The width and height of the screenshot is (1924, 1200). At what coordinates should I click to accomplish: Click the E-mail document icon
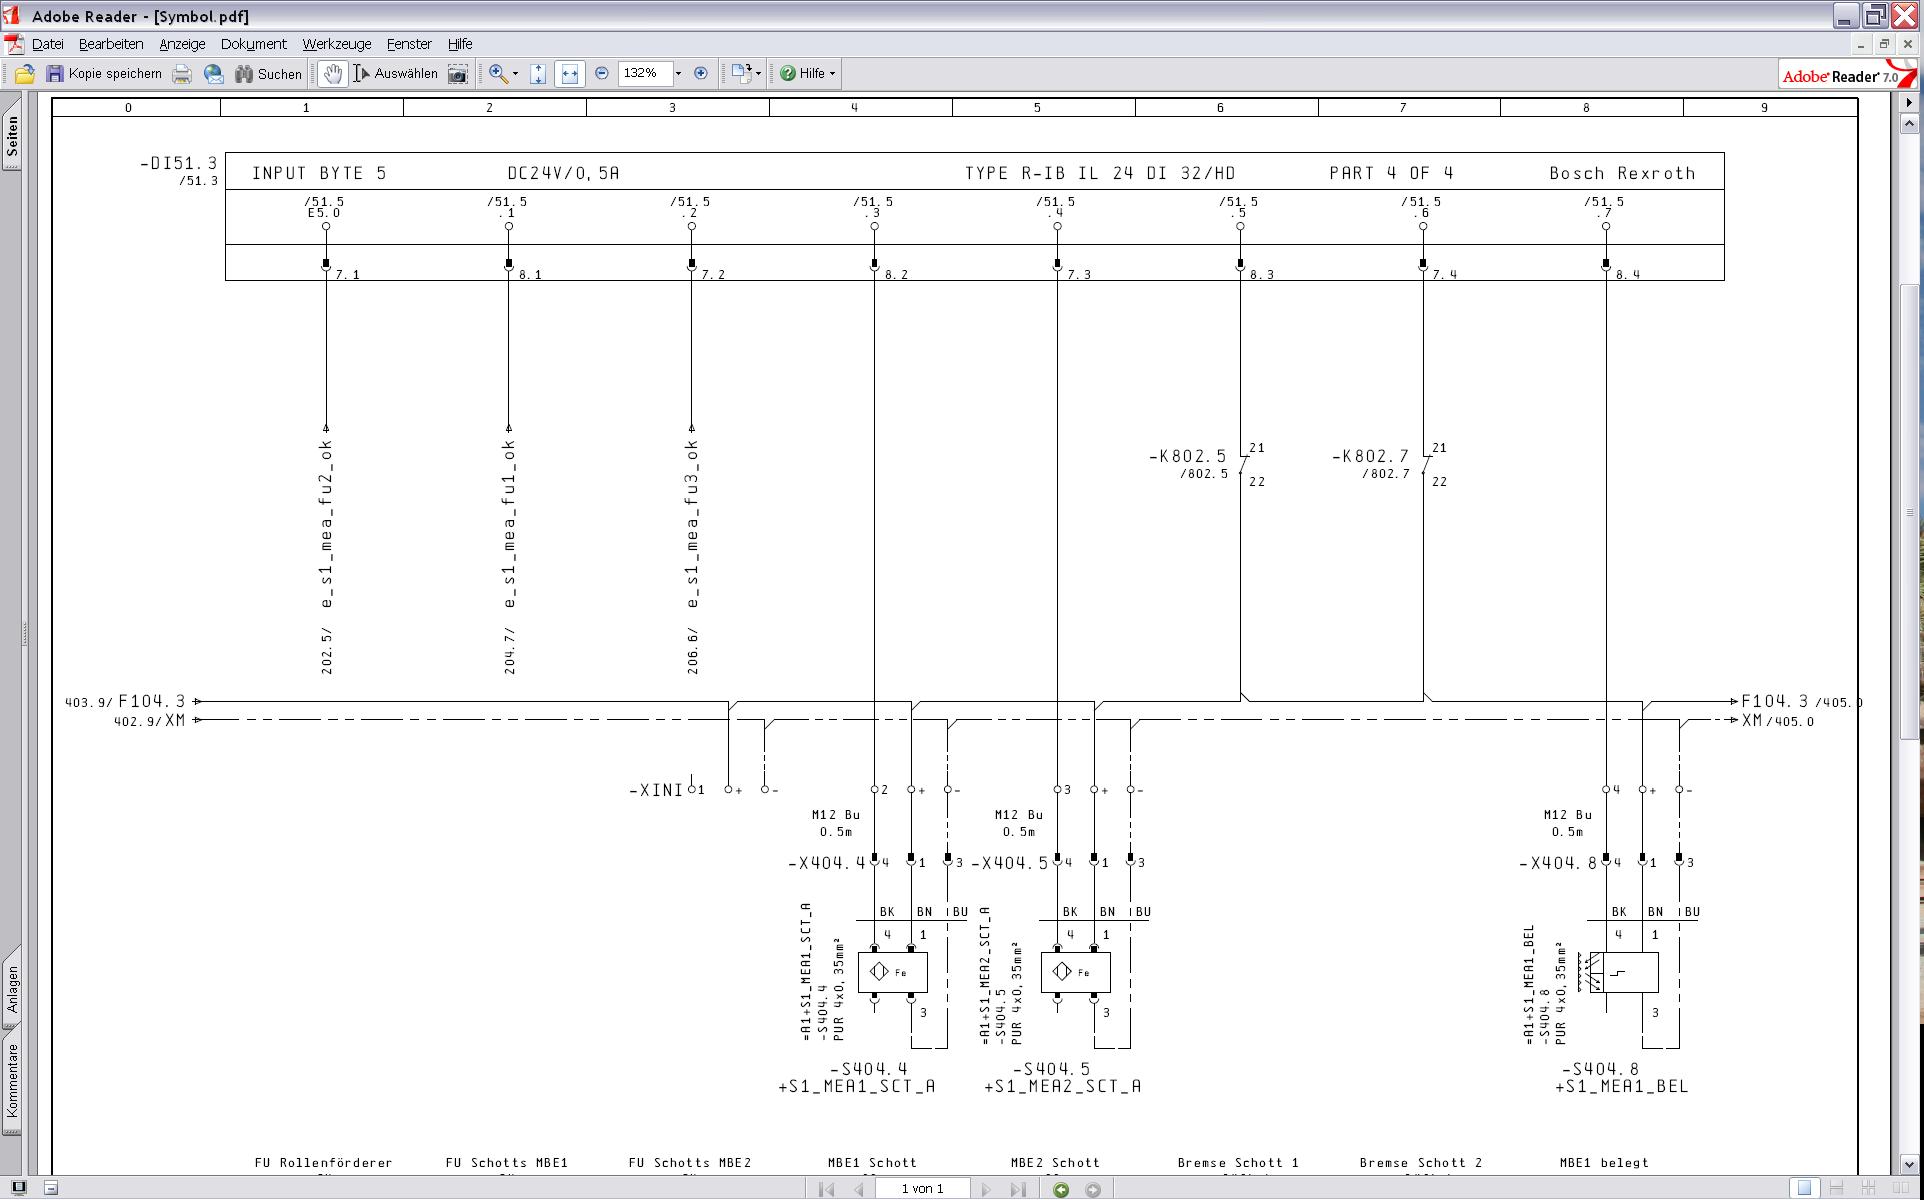[x=213, y=74]
